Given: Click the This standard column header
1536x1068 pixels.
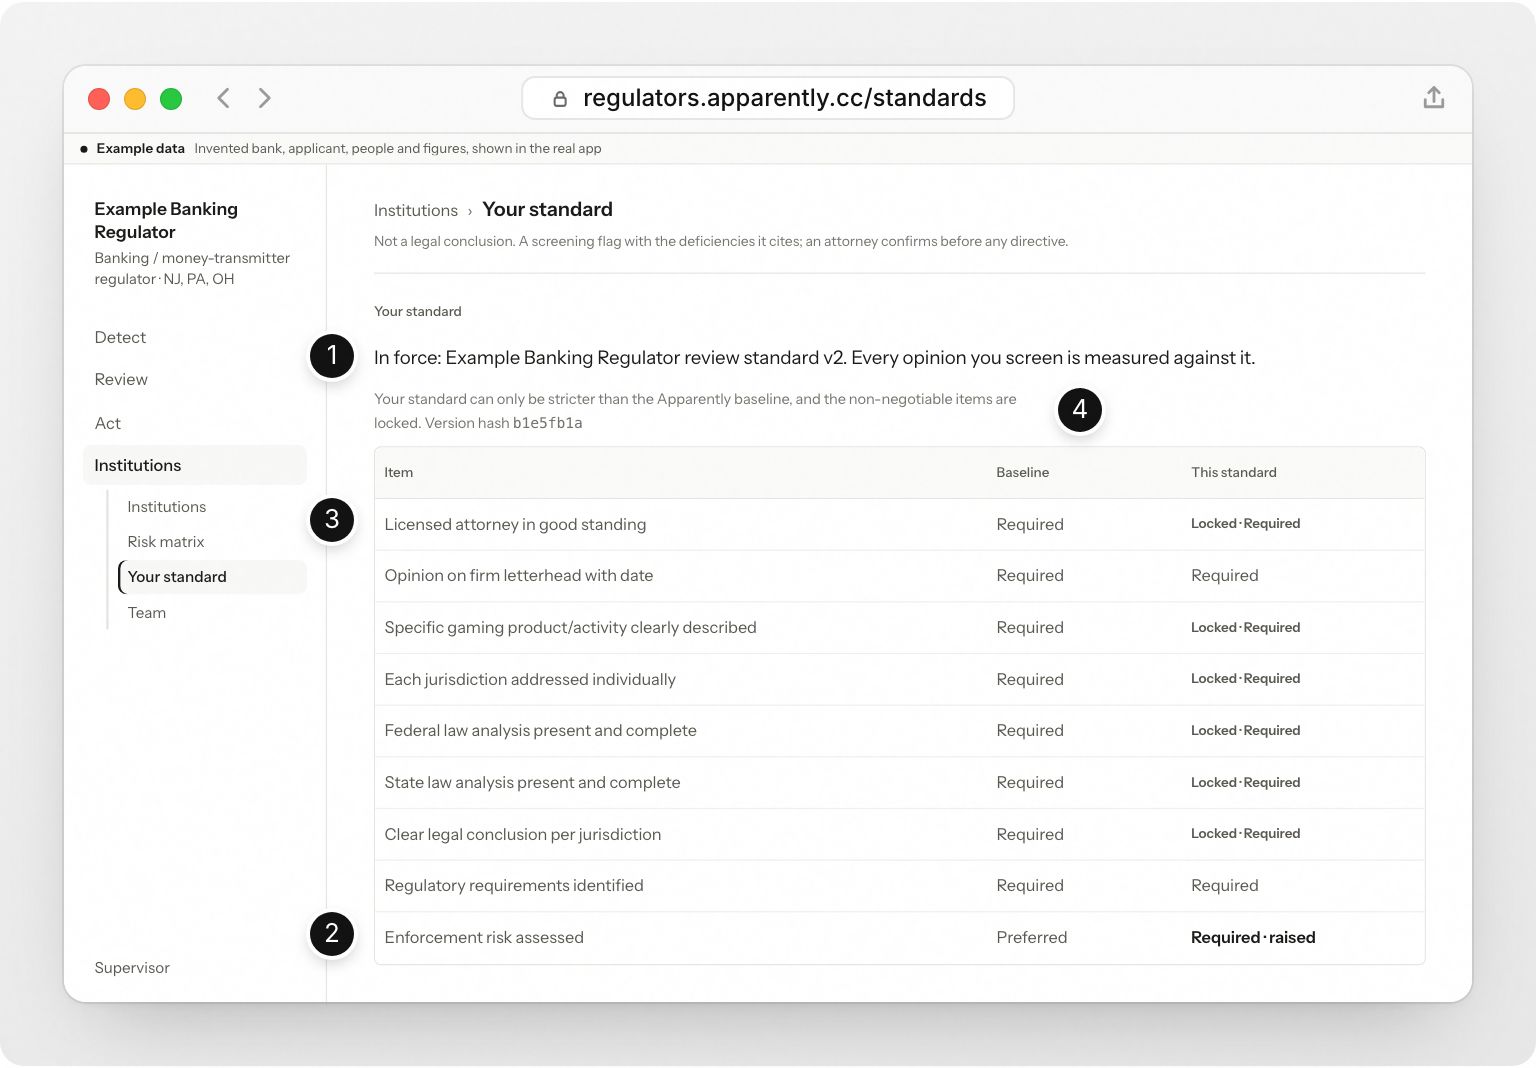Looking at the screenshot, I should [1234, 472].
